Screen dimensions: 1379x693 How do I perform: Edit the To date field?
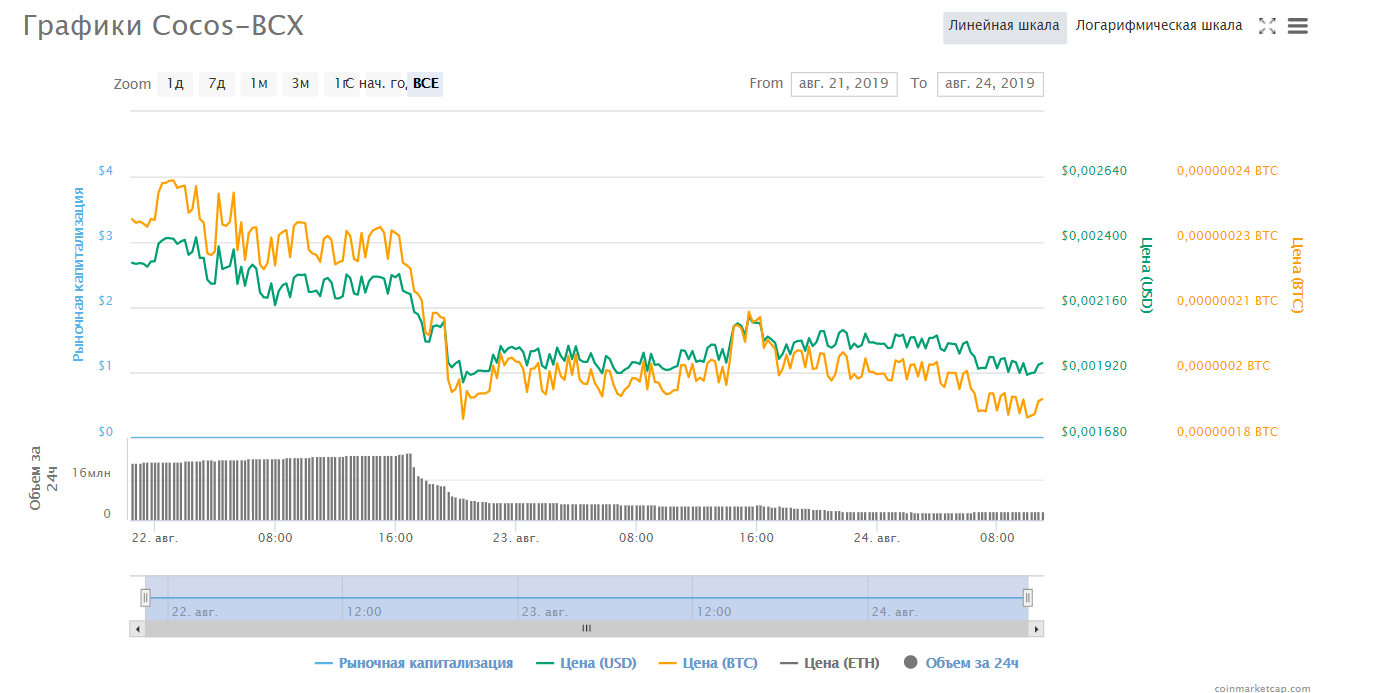[990, 84]
